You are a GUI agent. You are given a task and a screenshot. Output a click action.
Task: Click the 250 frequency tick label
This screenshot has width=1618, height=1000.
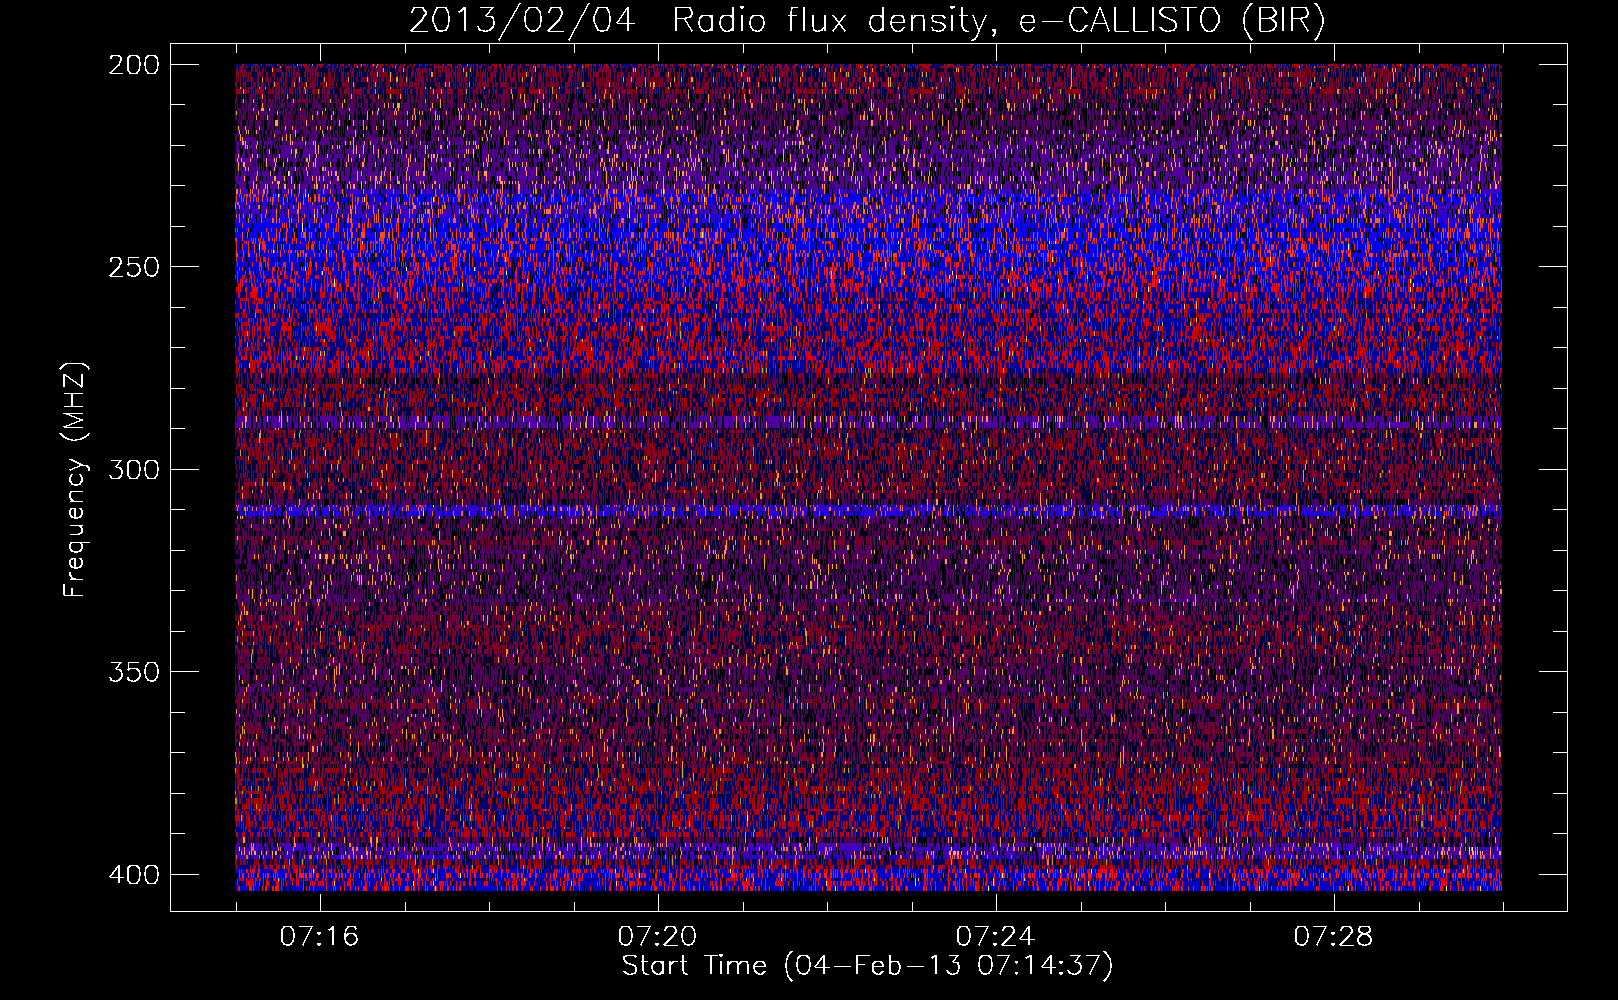[133, 267]
